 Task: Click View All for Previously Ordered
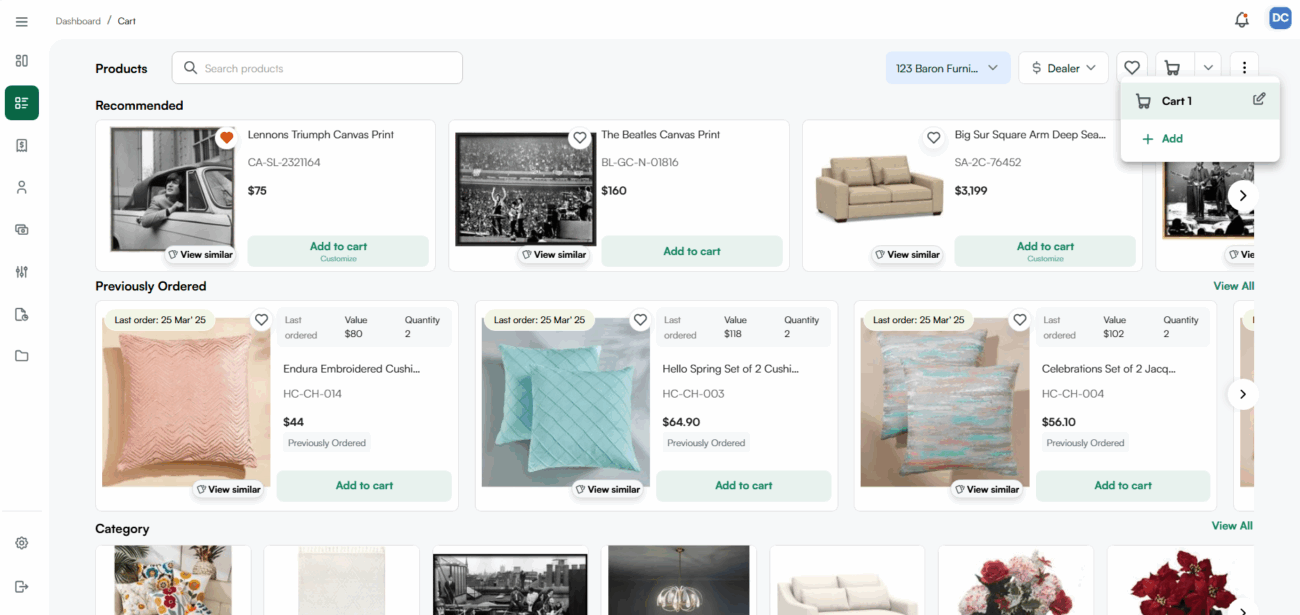(x=1233, y=286)
